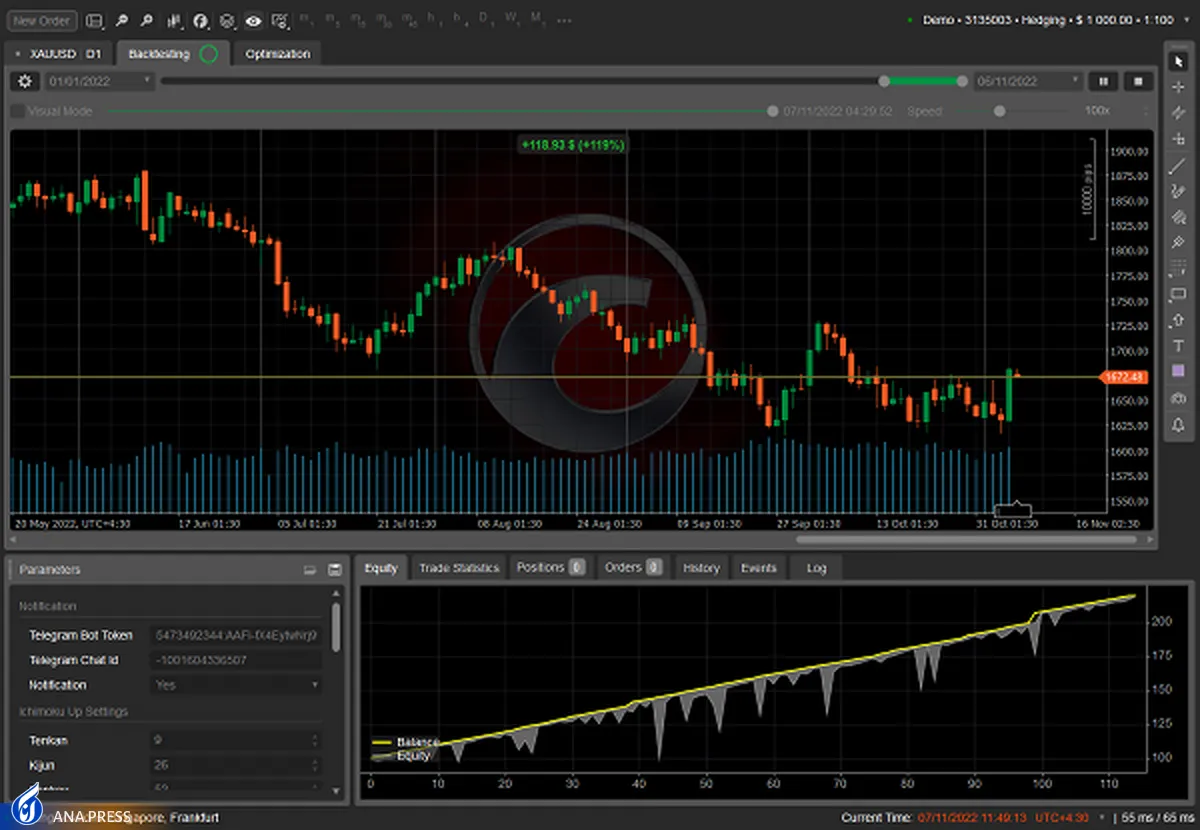Screen dimensions: 1200x830
Task: Stop the backtest with the stop button
Action: tap(1137, 81)
